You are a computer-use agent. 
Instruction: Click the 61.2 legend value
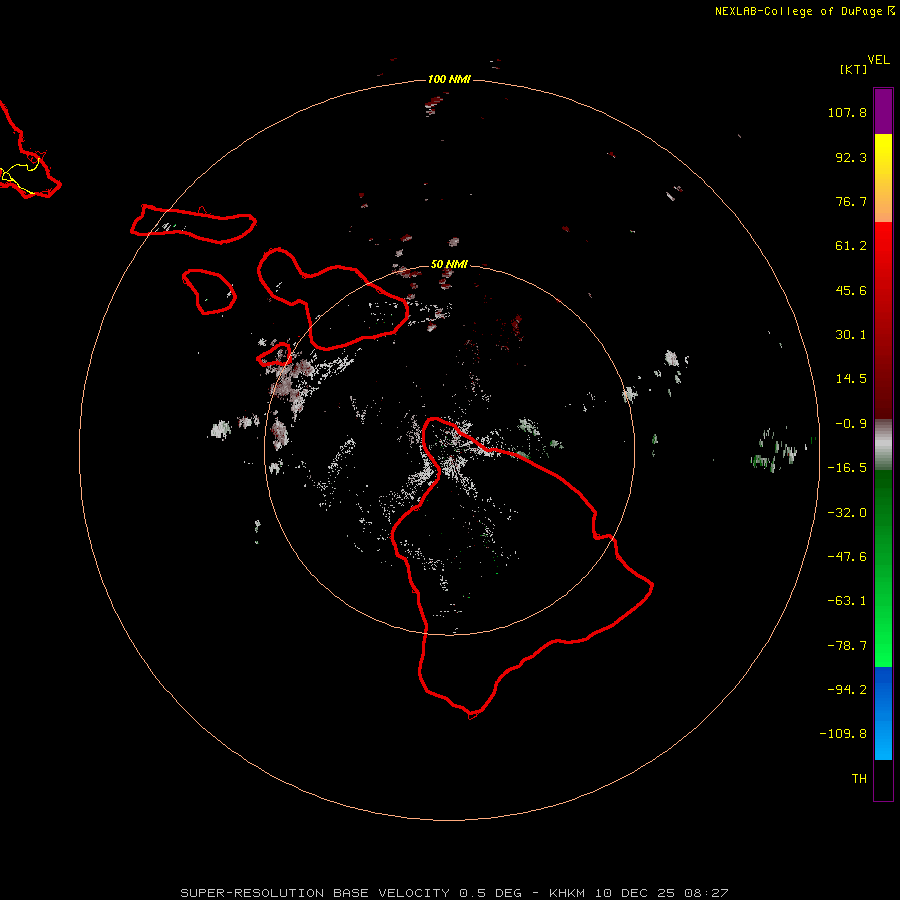851,246
